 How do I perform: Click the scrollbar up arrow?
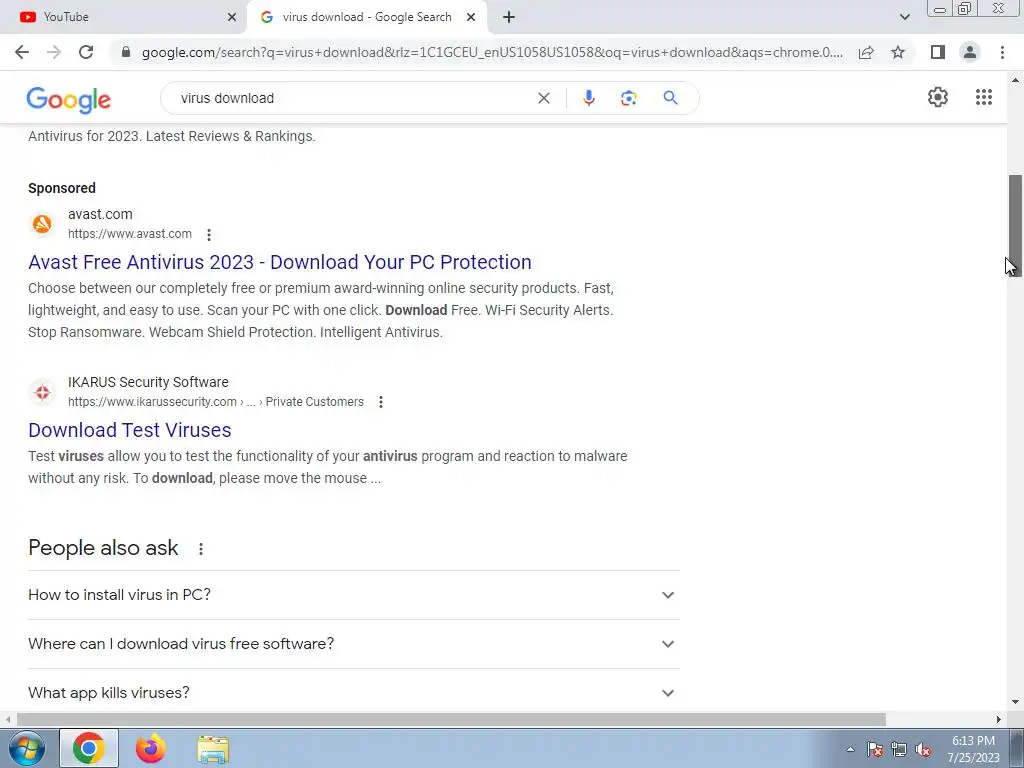click(x=1015, y=80)
